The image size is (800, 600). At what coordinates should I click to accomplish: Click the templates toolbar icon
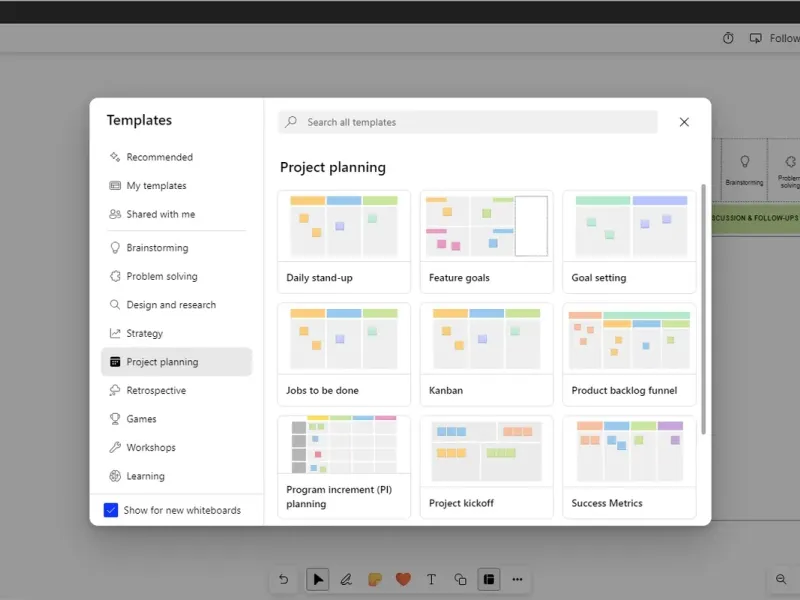click(489, 579)
